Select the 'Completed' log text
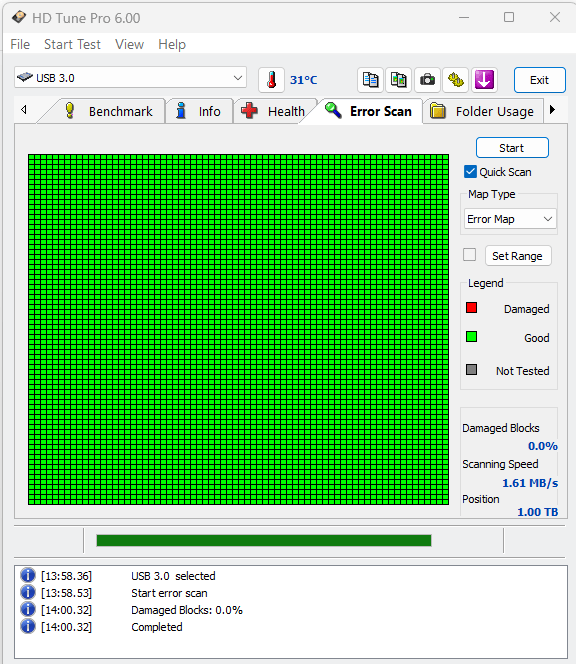 pyautogui.click(x=157, y=627)
